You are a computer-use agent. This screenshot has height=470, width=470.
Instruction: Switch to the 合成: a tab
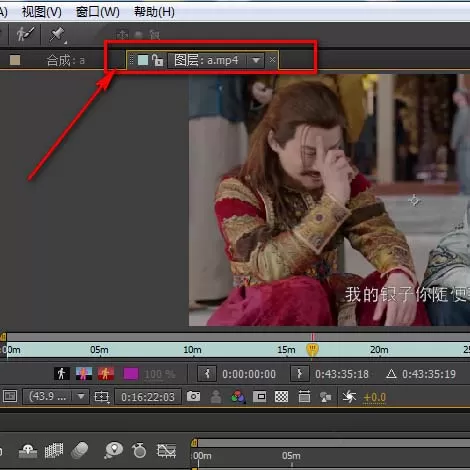pos(65,60)
